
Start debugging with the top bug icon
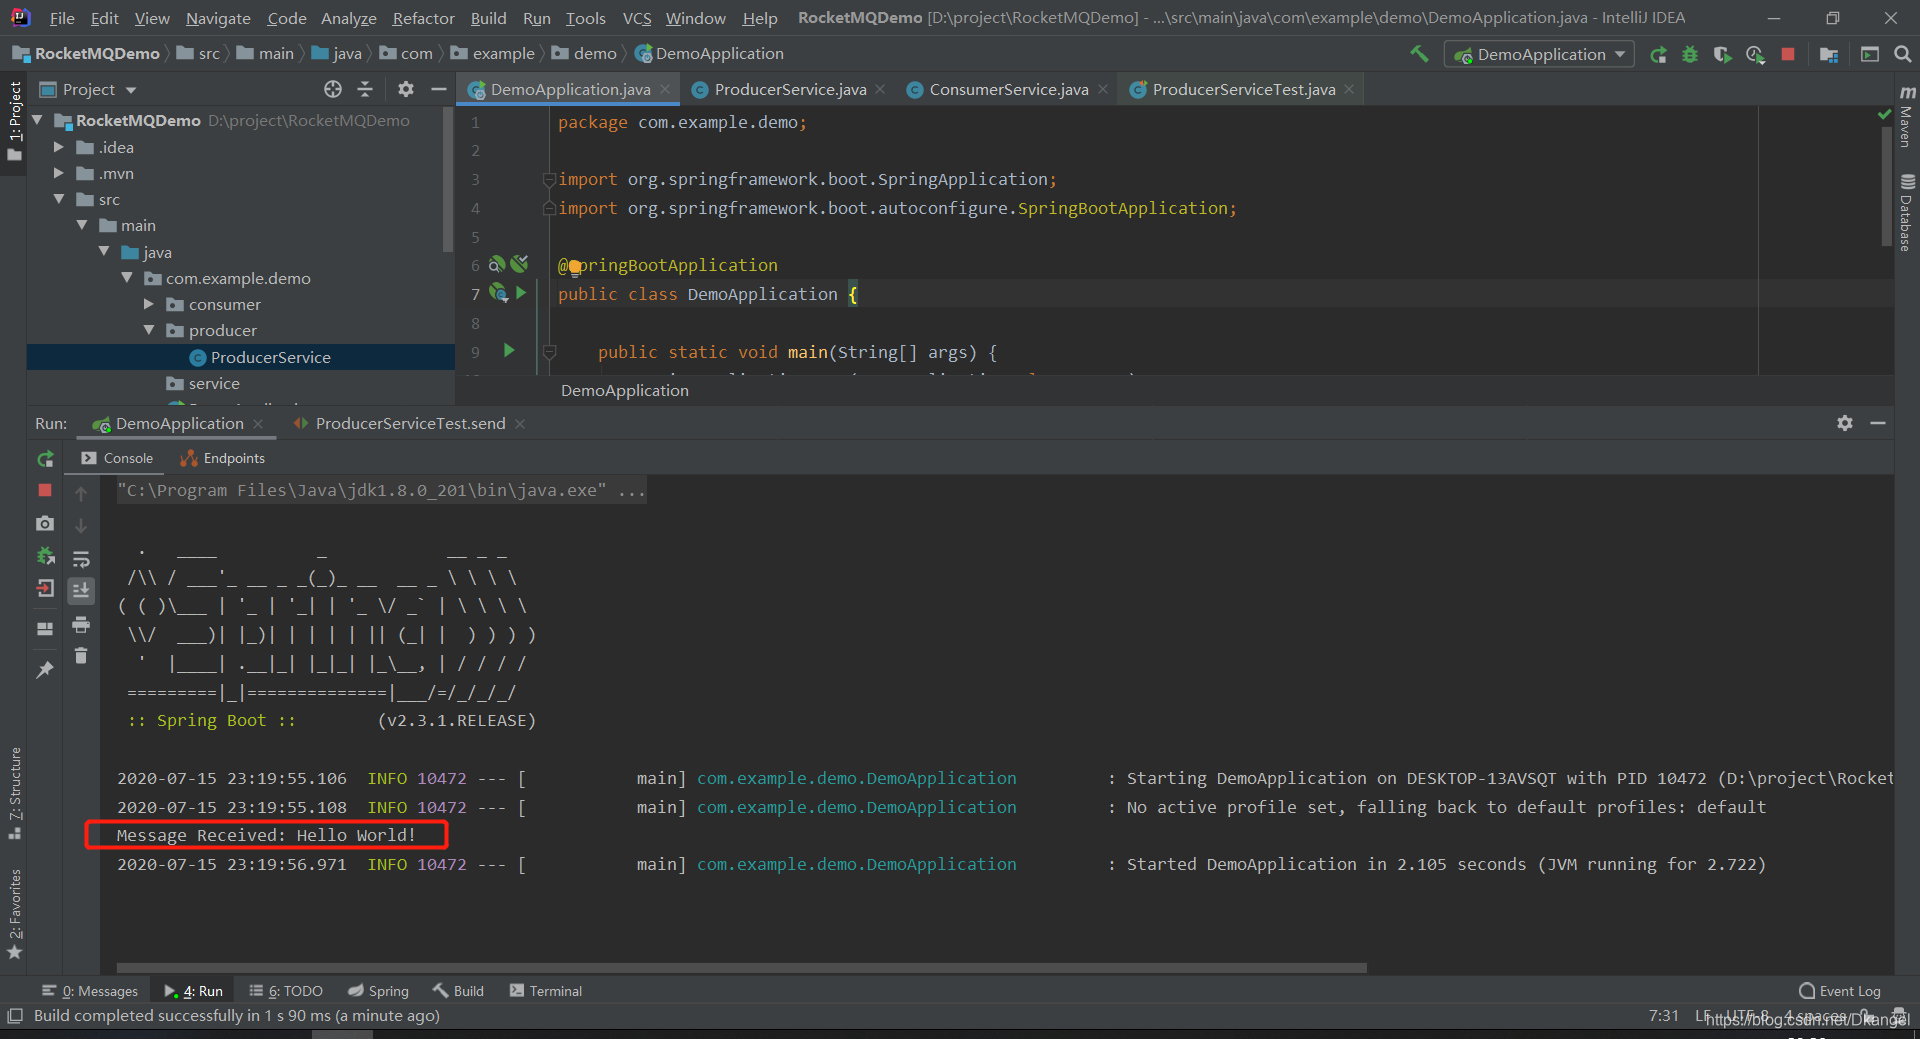click(x=1690, y=55)
